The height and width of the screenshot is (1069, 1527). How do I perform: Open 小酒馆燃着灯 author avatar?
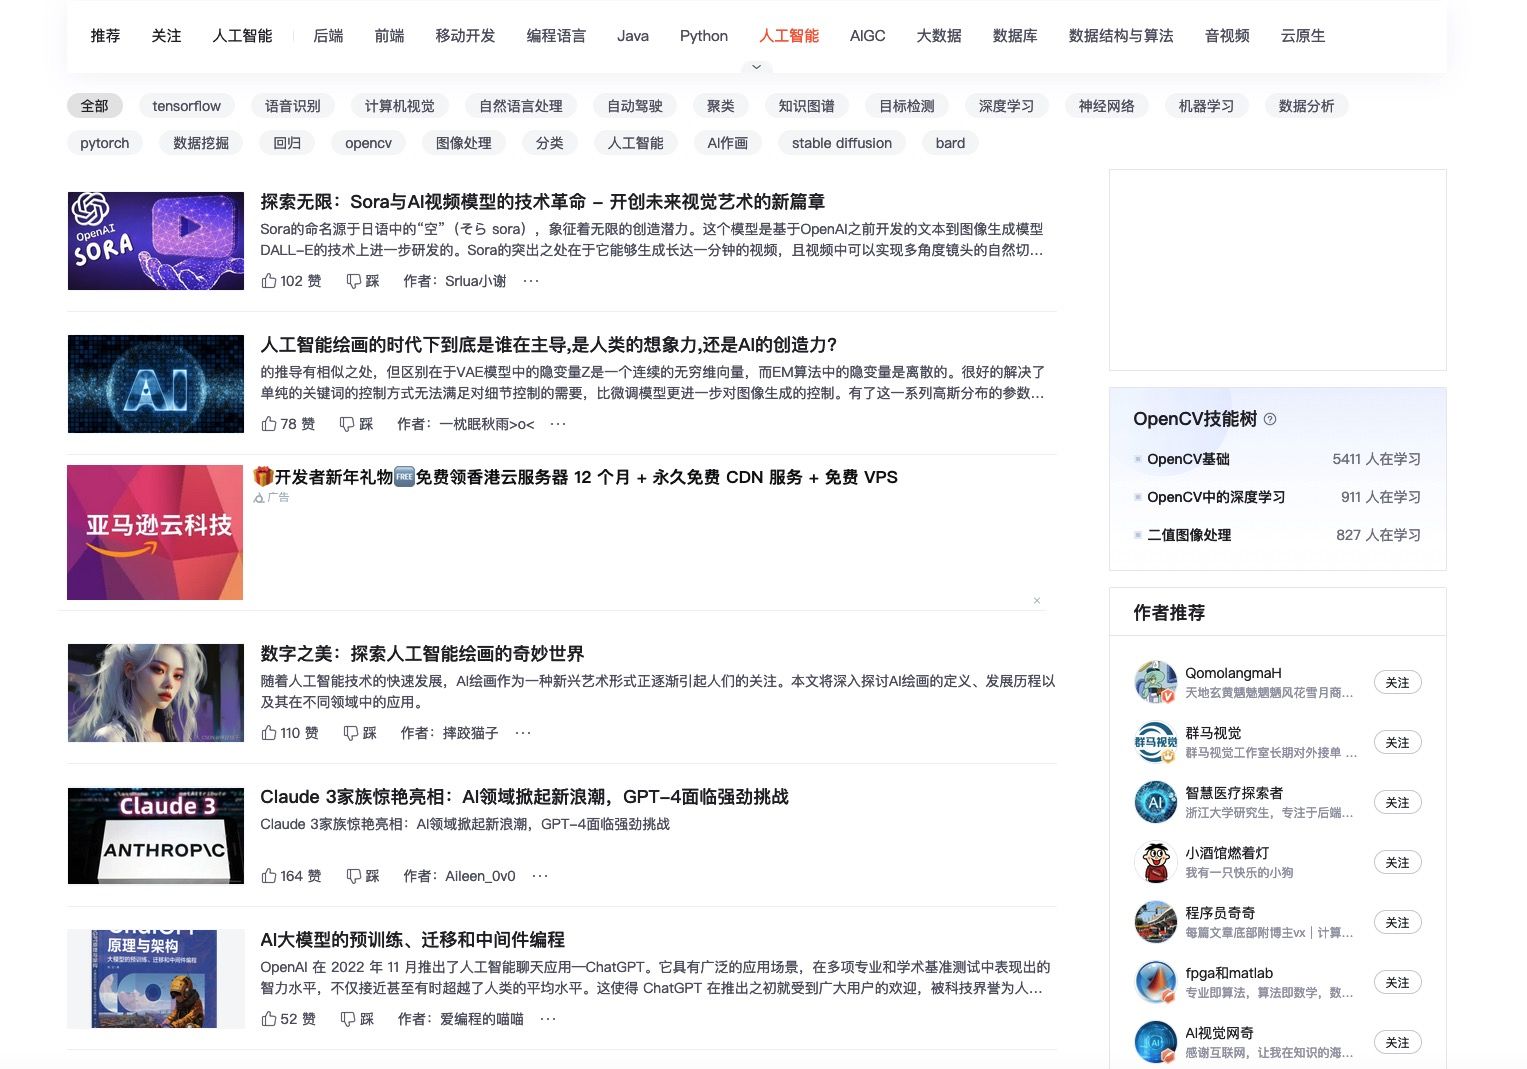pos(1155,862)
